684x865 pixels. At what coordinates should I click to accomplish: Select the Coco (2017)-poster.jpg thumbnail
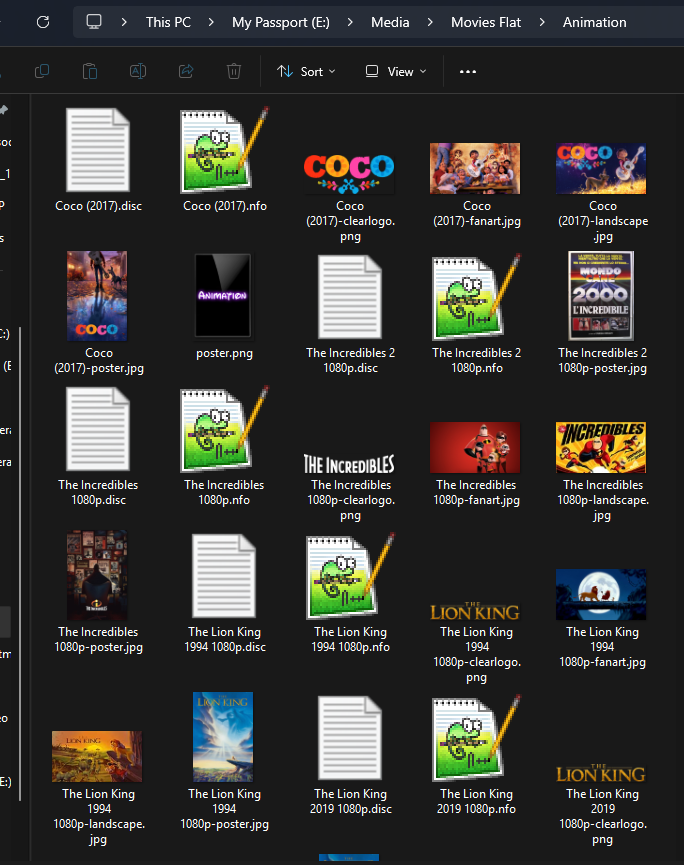click(x=97, y=296)
